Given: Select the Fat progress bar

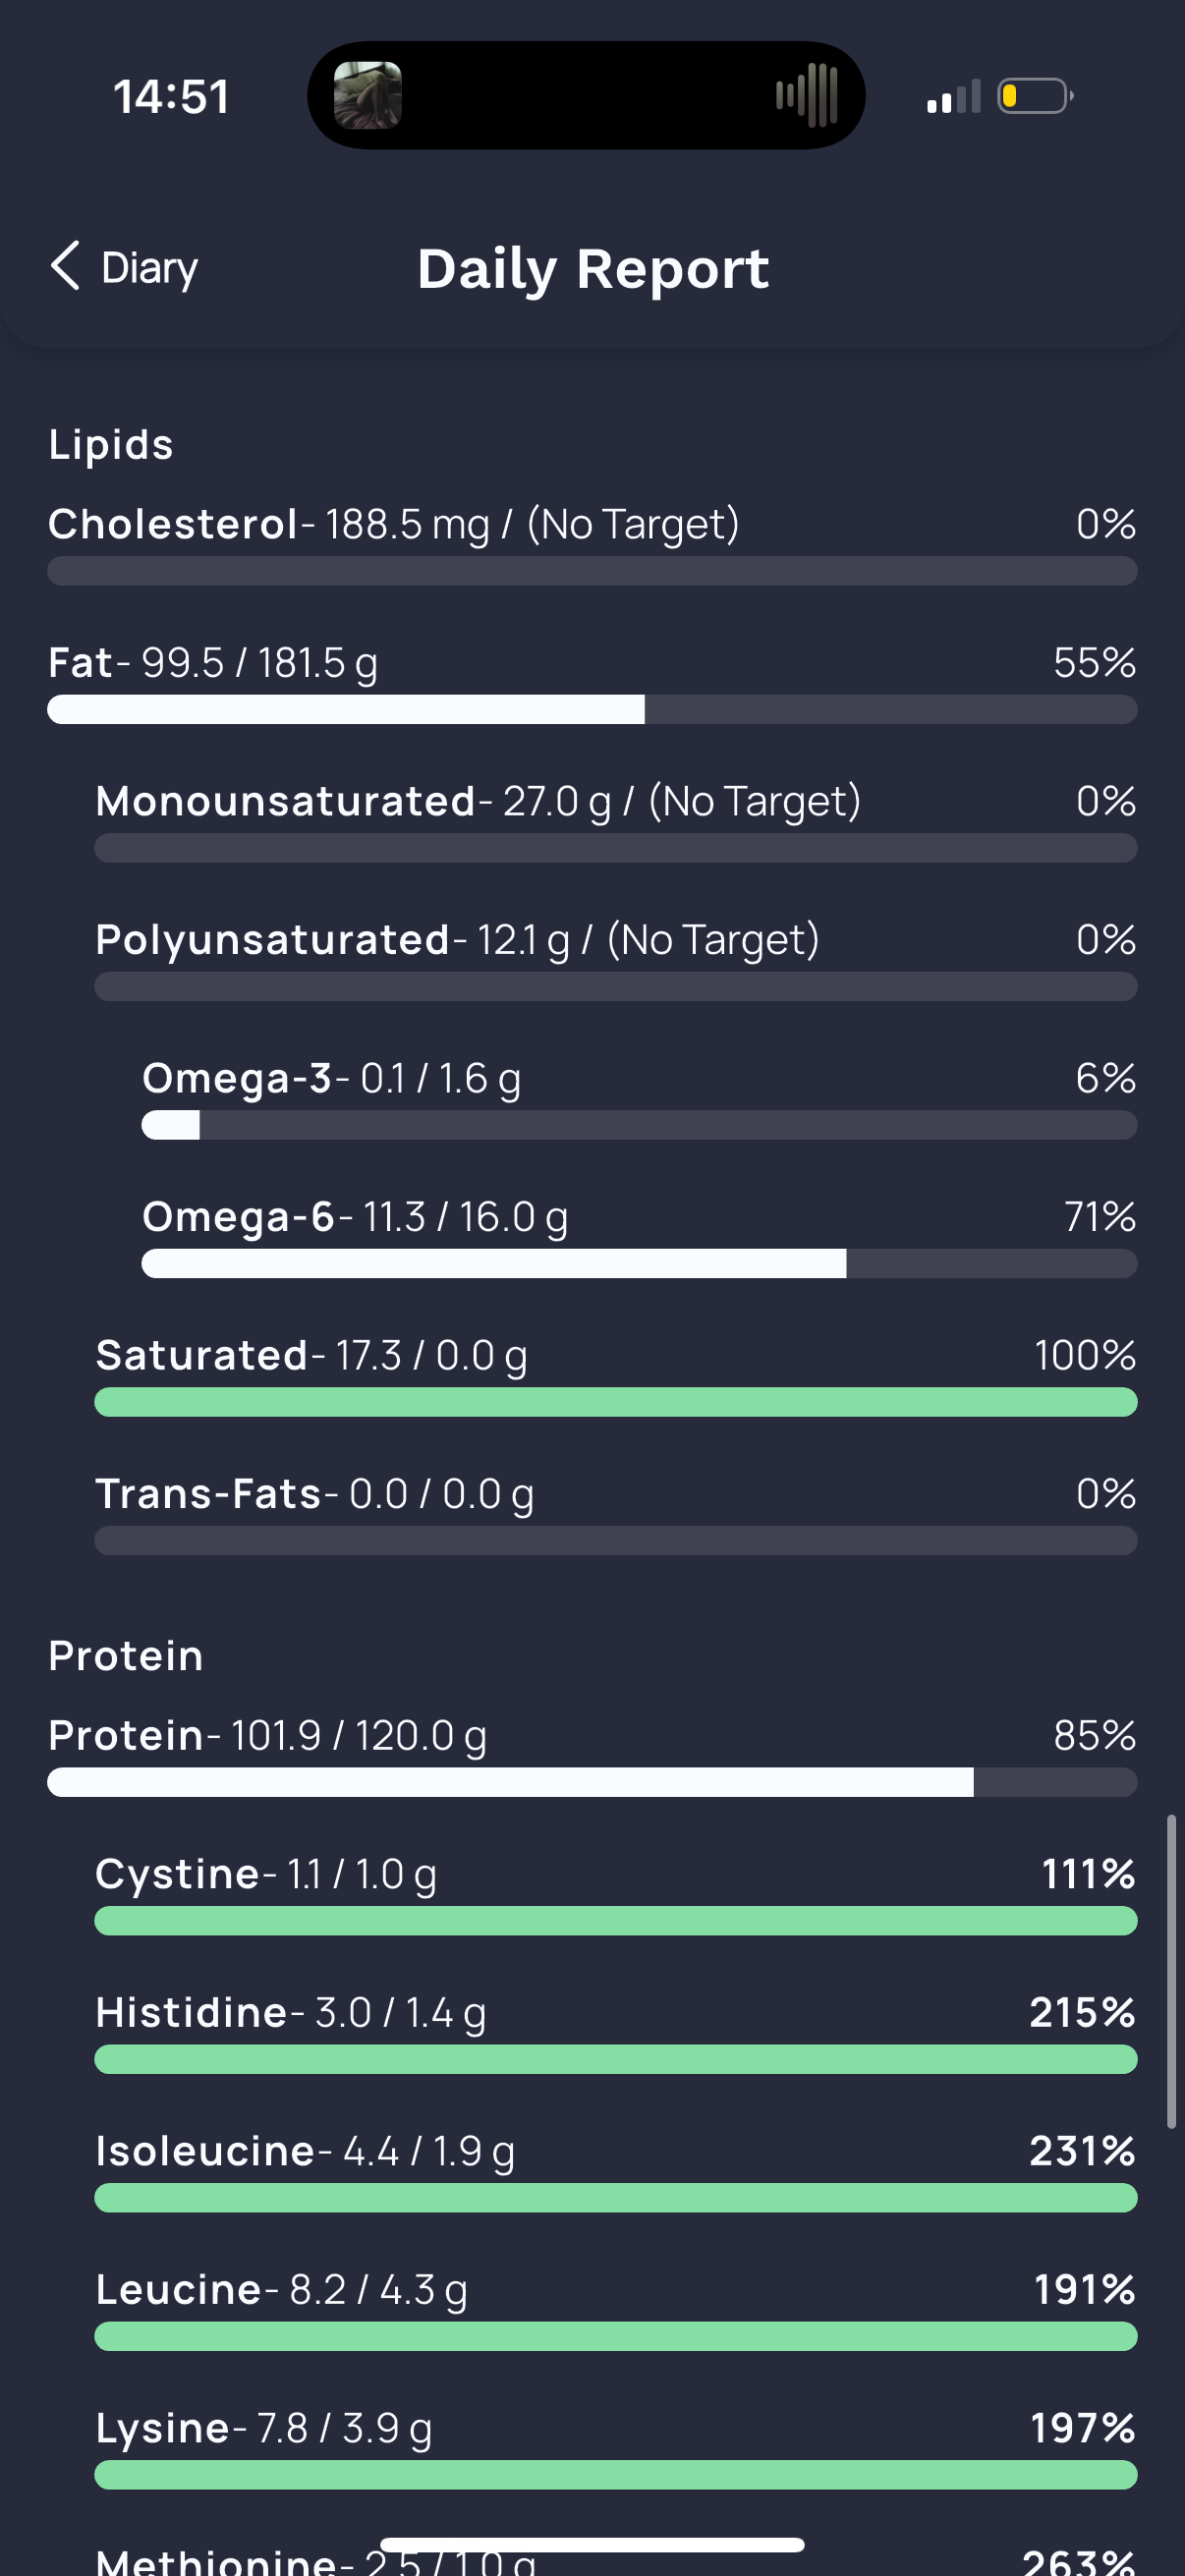Looking at the screenshot, I should (x=592, y=710).
